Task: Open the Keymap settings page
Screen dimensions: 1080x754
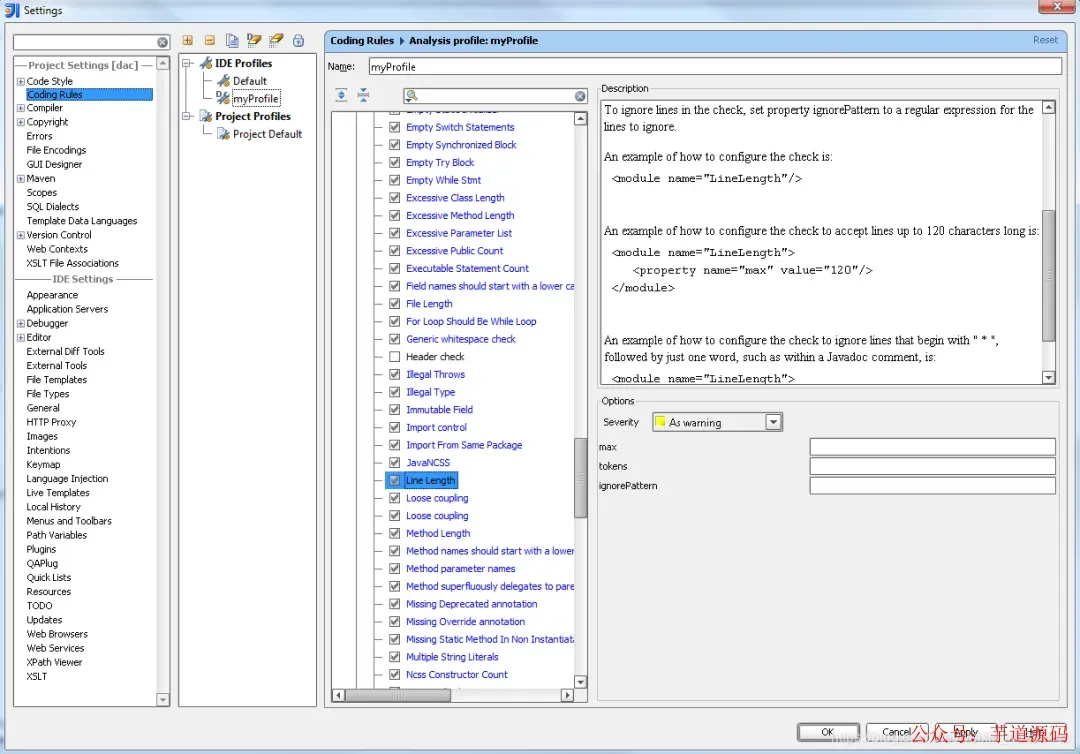Action: 43,465
